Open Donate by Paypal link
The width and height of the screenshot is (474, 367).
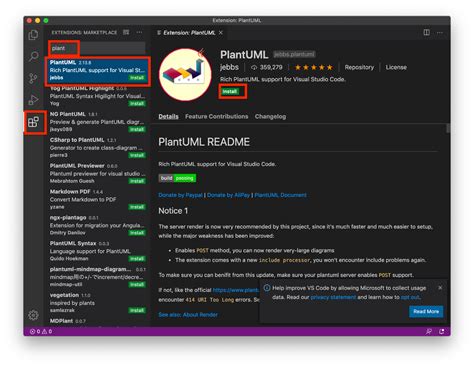coord(180,195)
